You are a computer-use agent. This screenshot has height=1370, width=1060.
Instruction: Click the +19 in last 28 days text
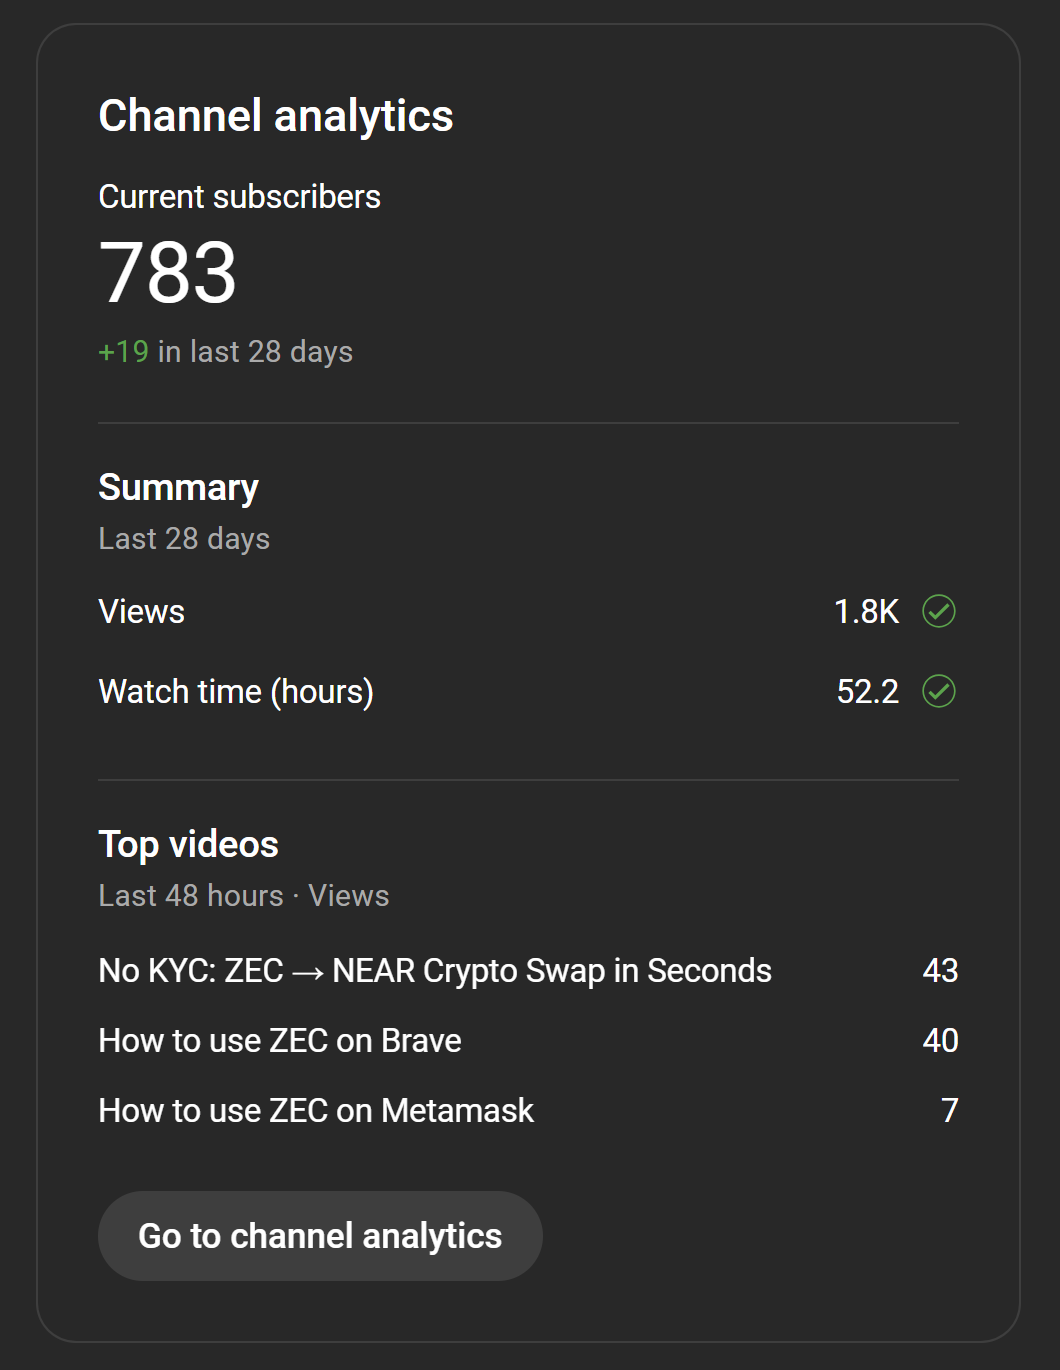pyautogui.click(x=225, y=352)
